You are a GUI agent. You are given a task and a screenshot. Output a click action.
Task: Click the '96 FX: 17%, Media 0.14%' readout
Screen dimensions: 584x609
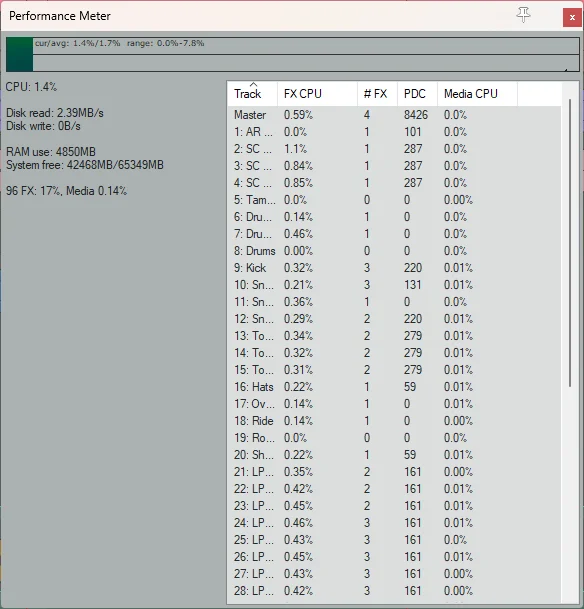(66, 191)
